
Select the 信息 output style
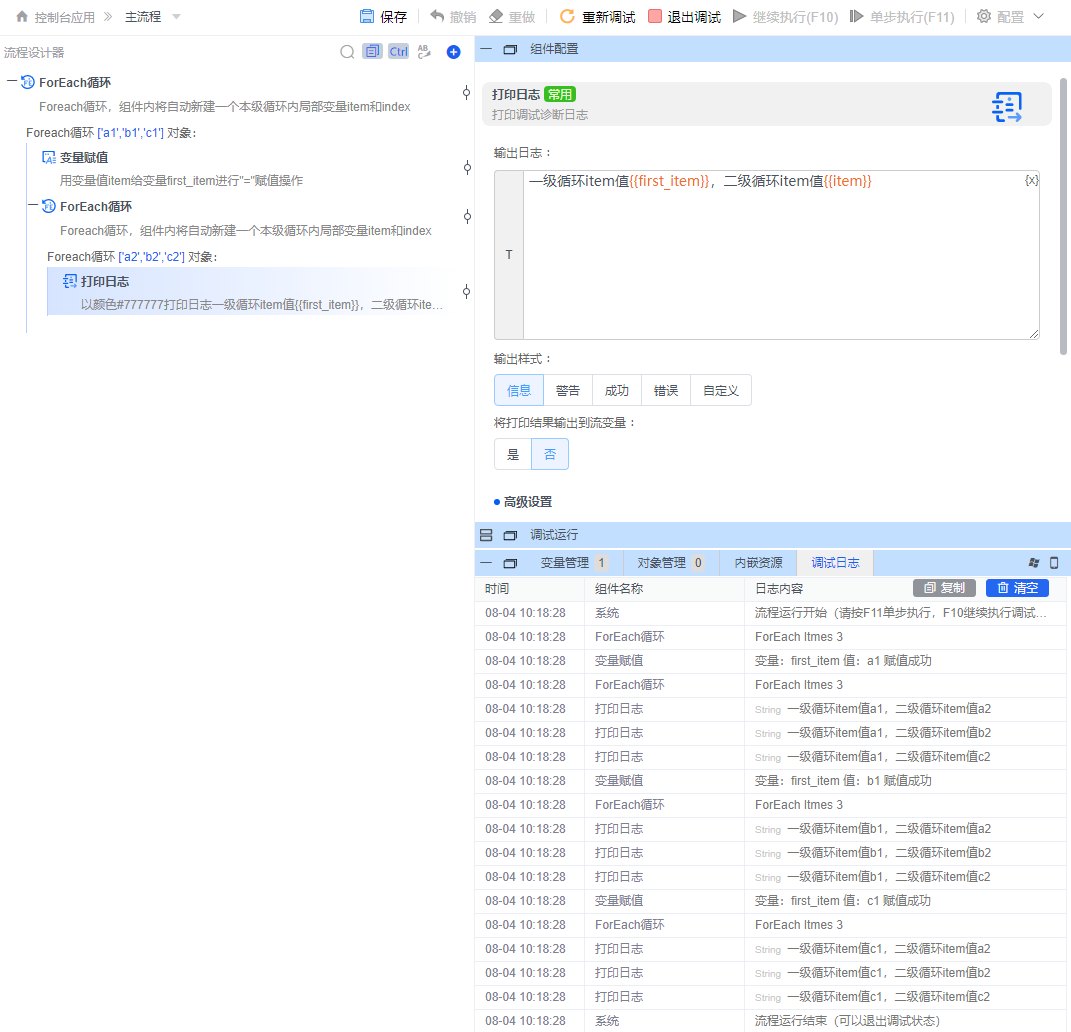pos(519,391)
